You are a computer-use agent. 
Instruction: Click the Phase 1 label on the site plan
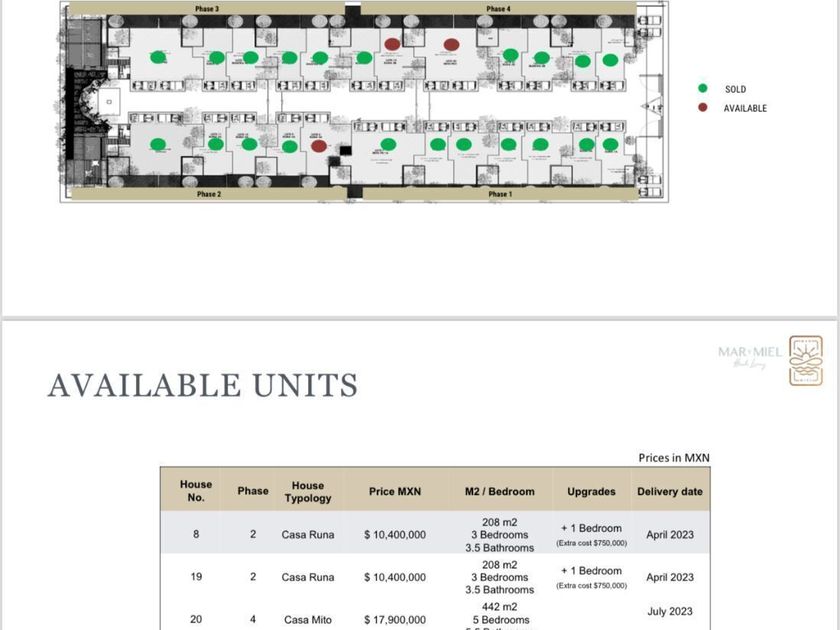pyautogui.click(x=500, y=194)
